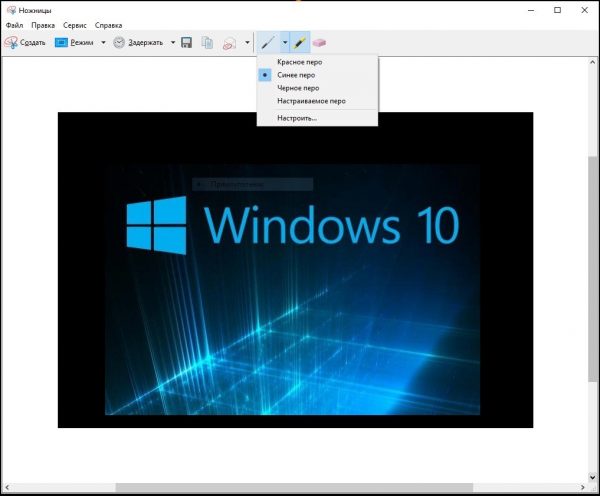This screenshot has height=496, width=600.
Task: Click the Задержать delay button
Action: (139, 42)
